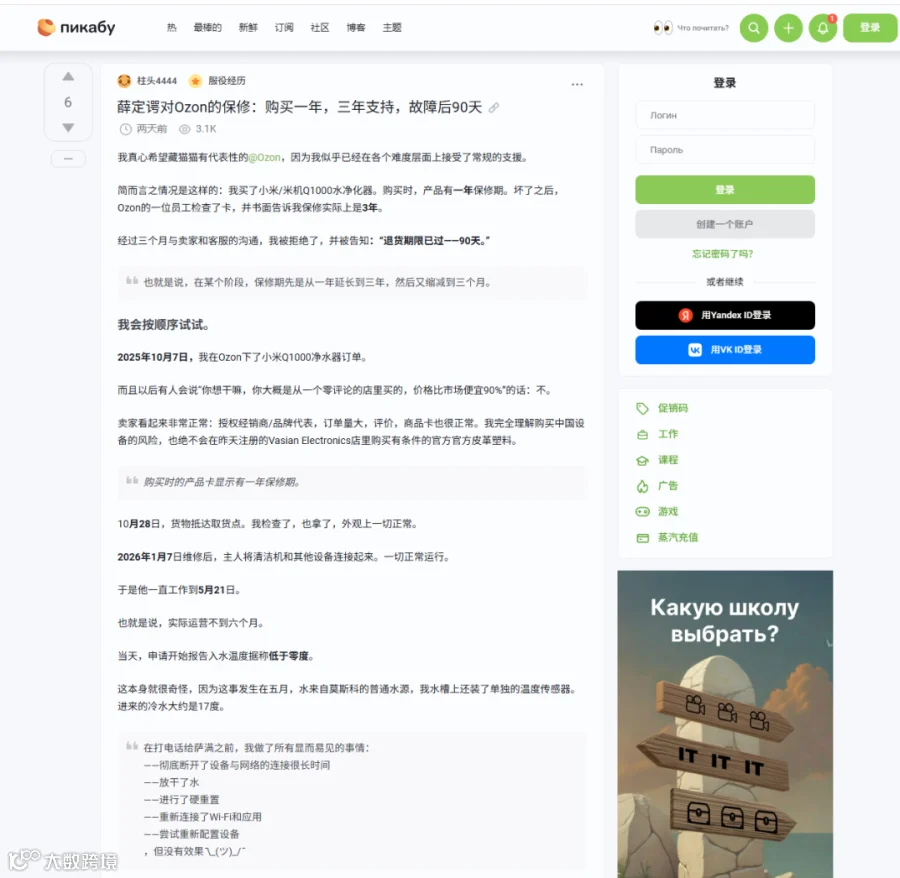The image size is (900, 878).
Task: Open the 课程 sidebar link
Action: pyautogui.click(x=668, y=460)
